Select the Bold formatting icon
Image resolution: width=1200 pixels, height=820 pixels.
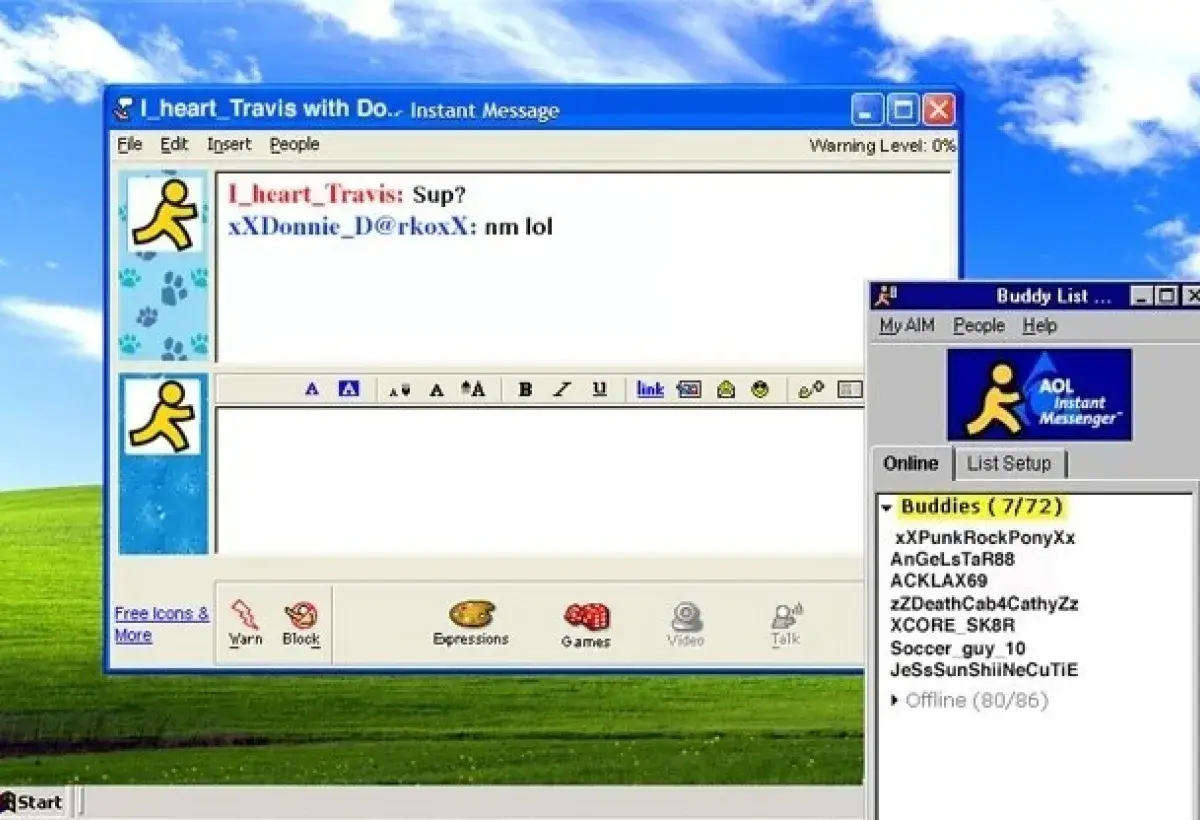coord(526,389)
